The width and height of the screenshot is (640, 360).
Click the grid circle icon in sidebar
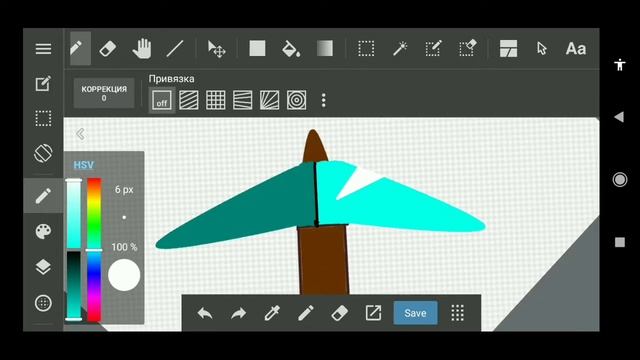pyautogui.click(x=43, y=303)
